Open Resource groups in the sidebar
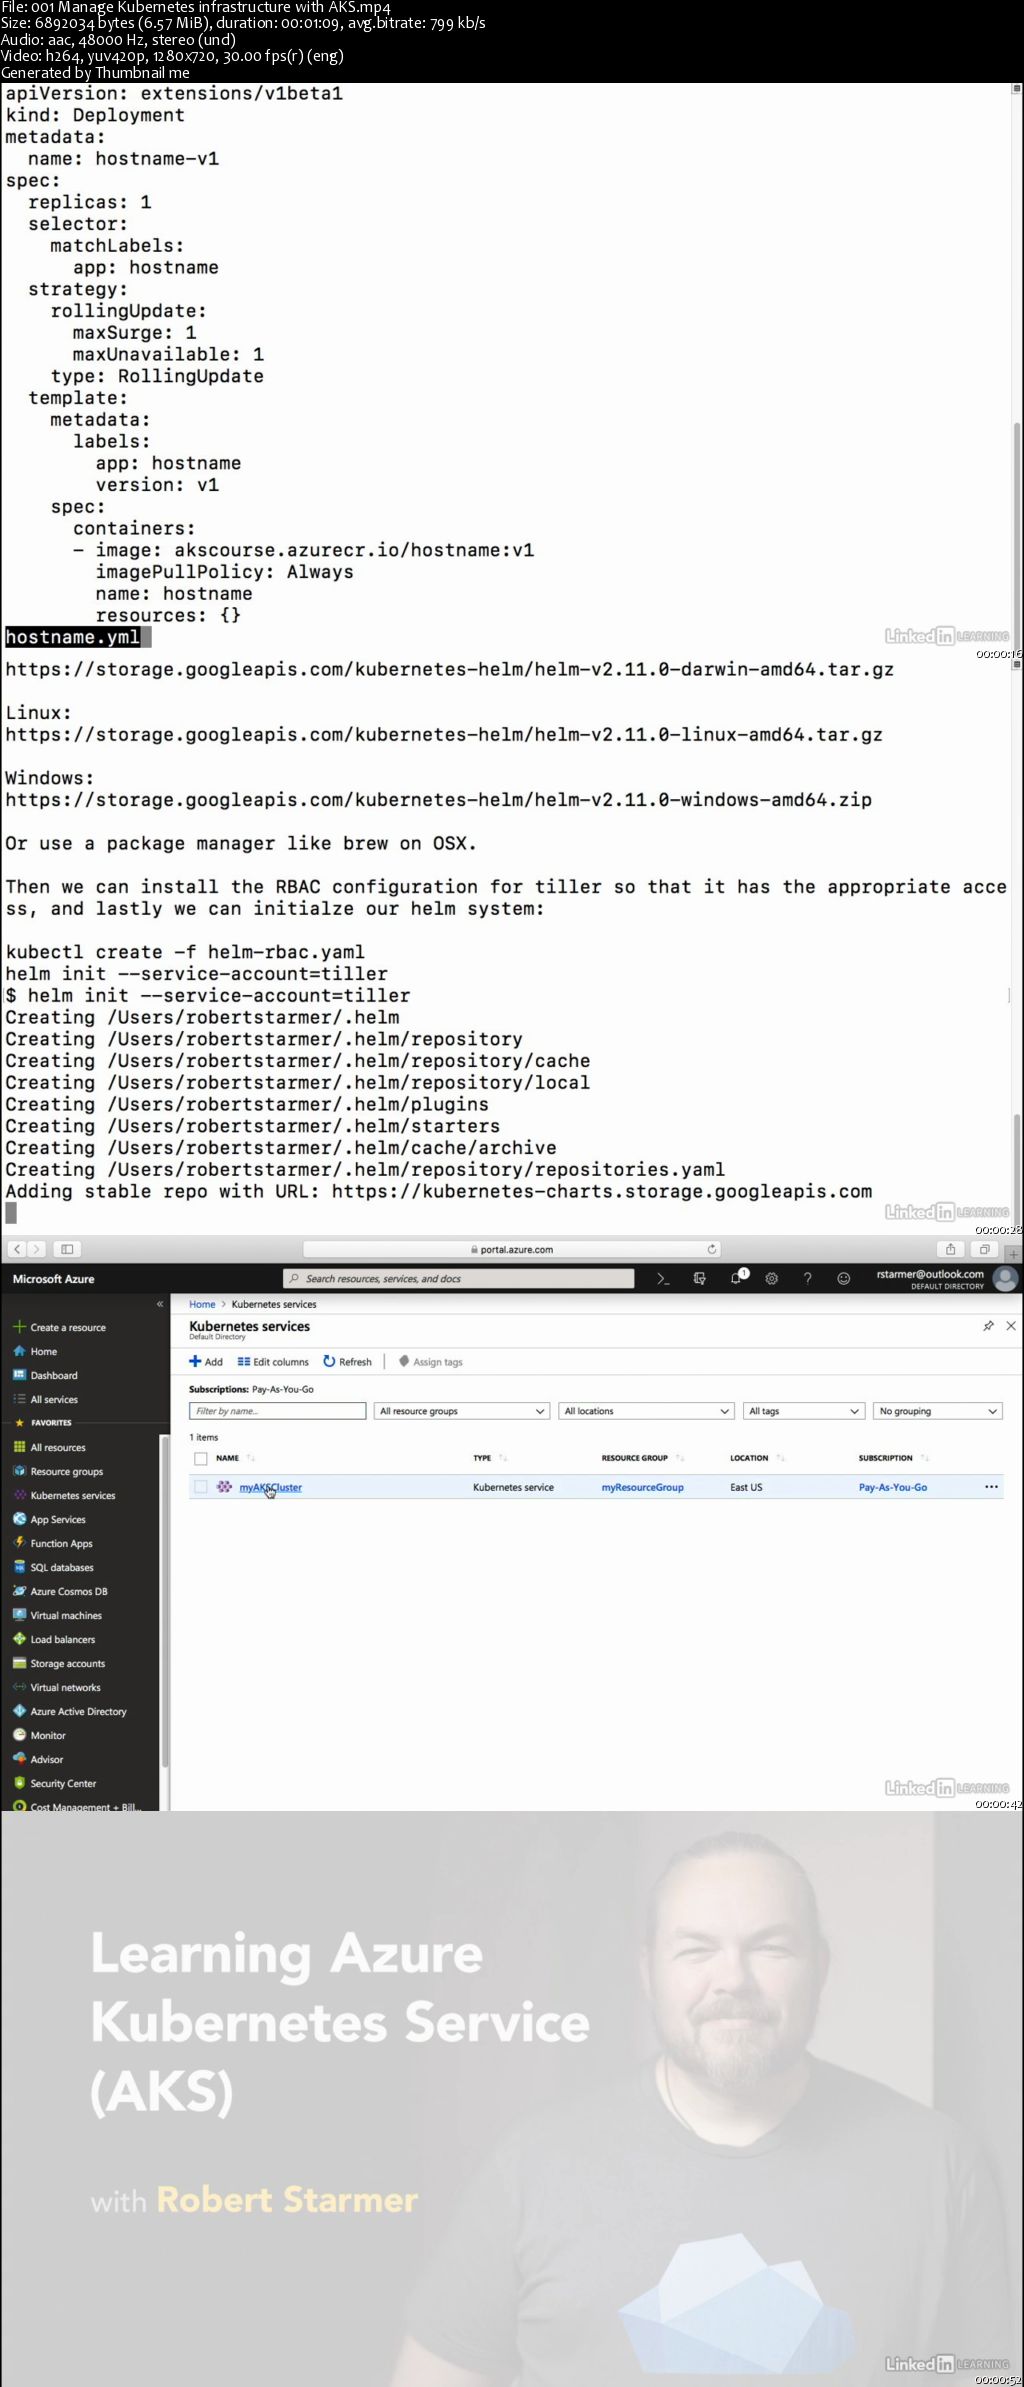The width and height of the screenshot is (1024, 2387). tap(67, 1471)
